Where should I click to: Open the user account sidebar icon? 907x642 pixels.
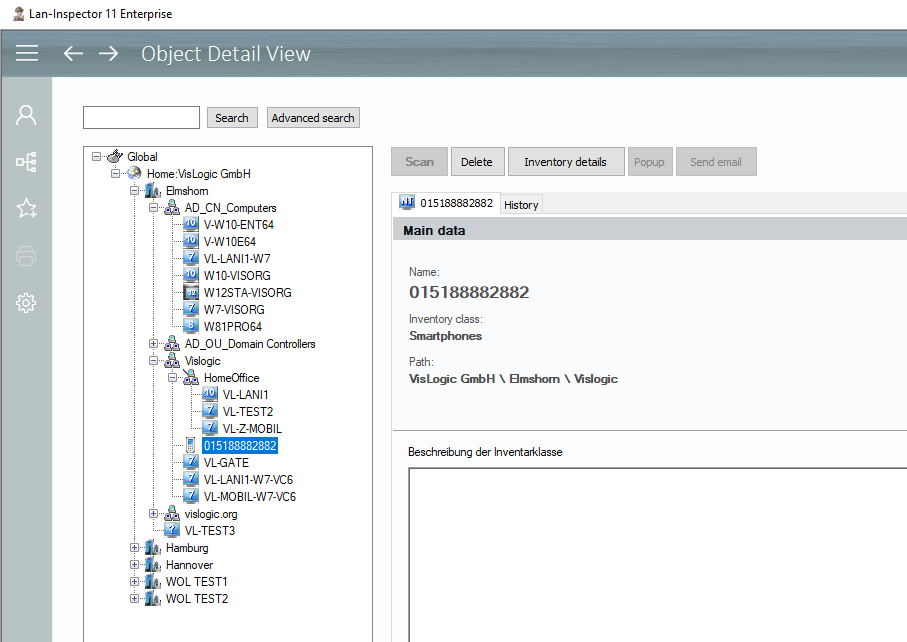(27, 115)
